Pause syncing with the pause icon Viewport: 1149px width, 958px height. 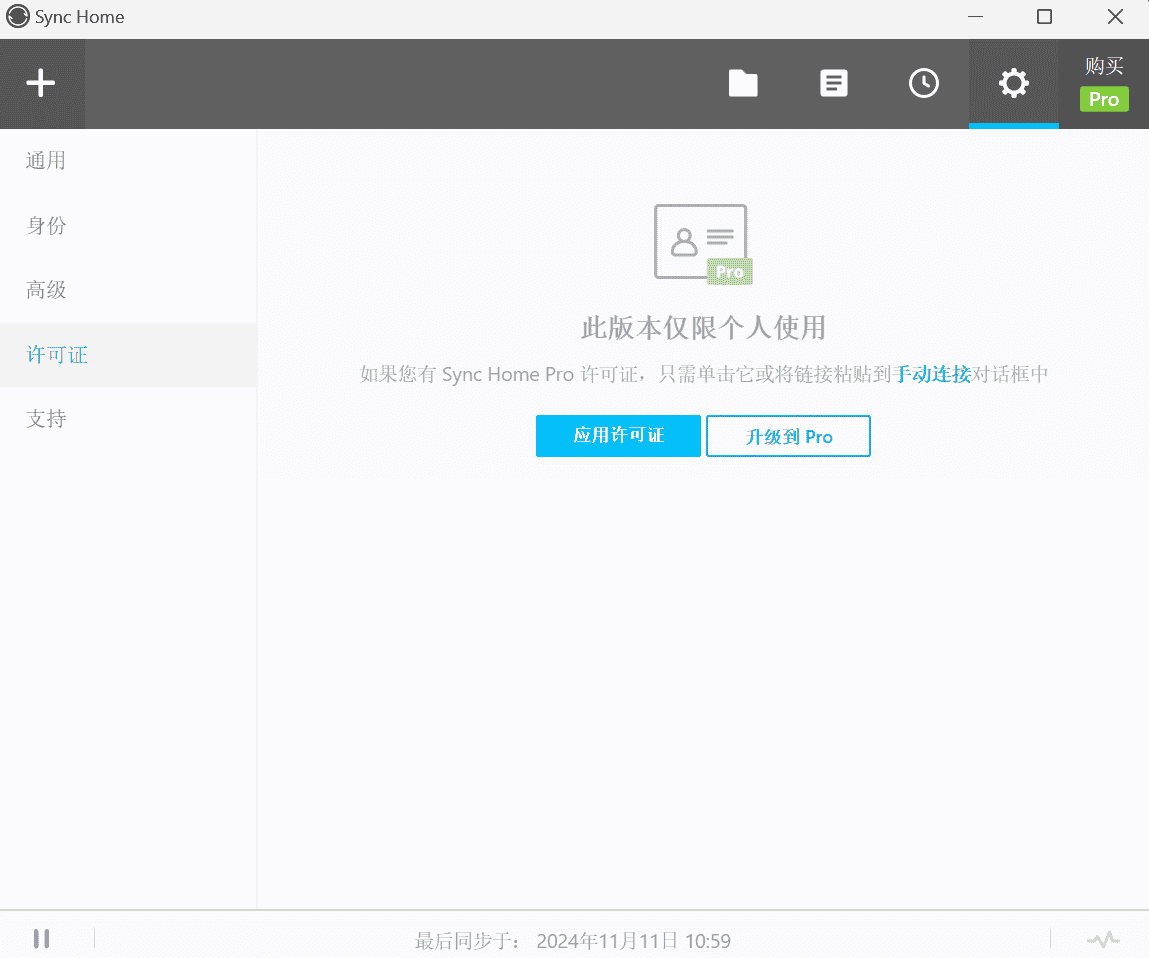(x=42, y=939)
